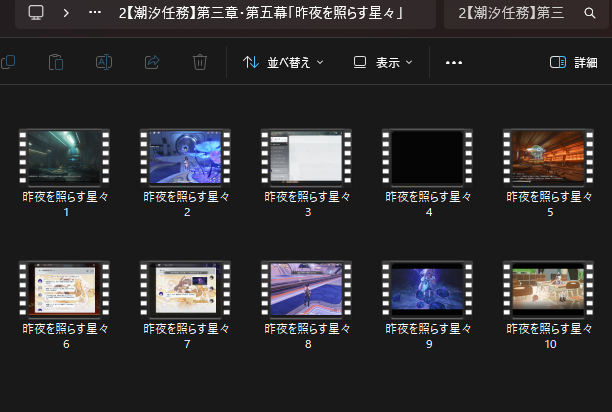
Task: Select video thumbnail 昨夜を照らす星々 9
Action: click(x=427, y=289)
